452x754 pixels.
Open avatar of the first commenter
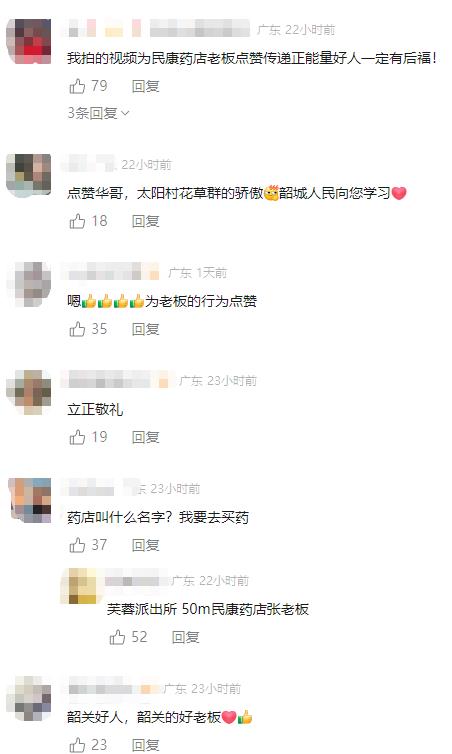pos(29,41)
